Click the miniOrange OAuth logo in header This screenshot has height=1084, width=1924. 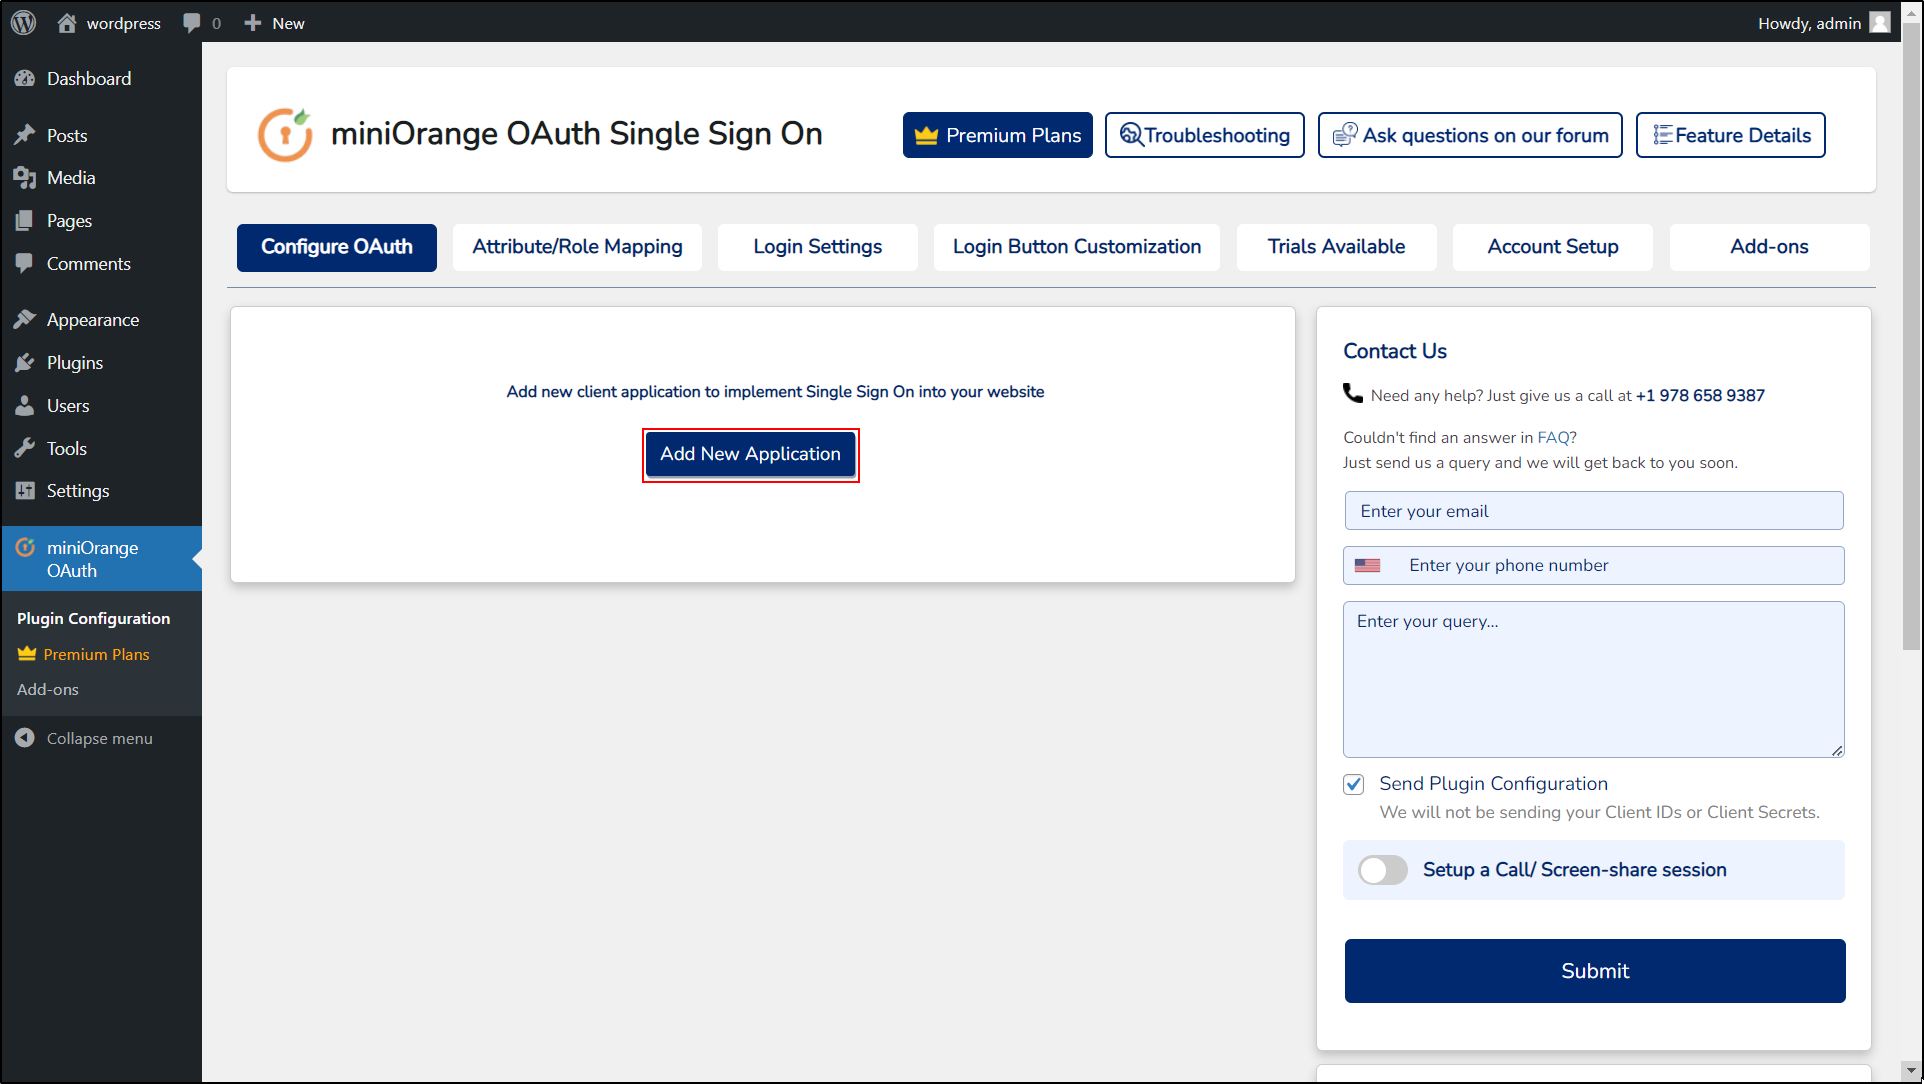285,134
